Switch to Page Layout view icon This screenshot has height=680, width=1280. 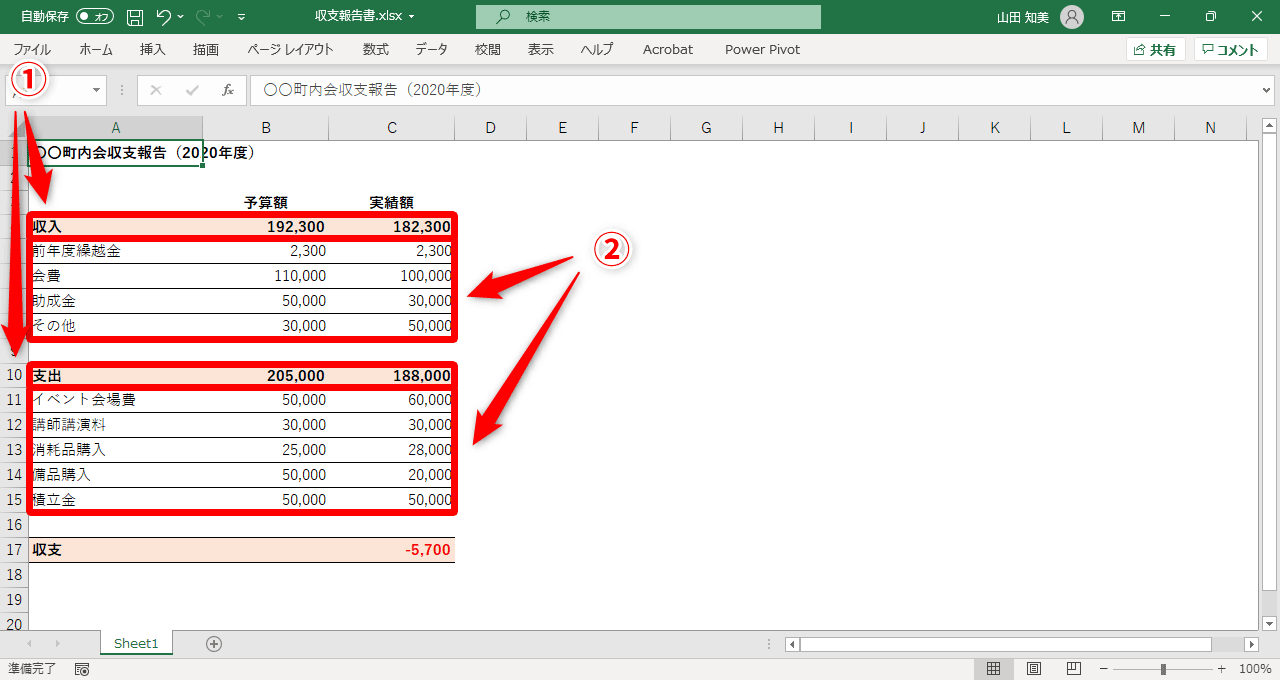point(1034,669)
